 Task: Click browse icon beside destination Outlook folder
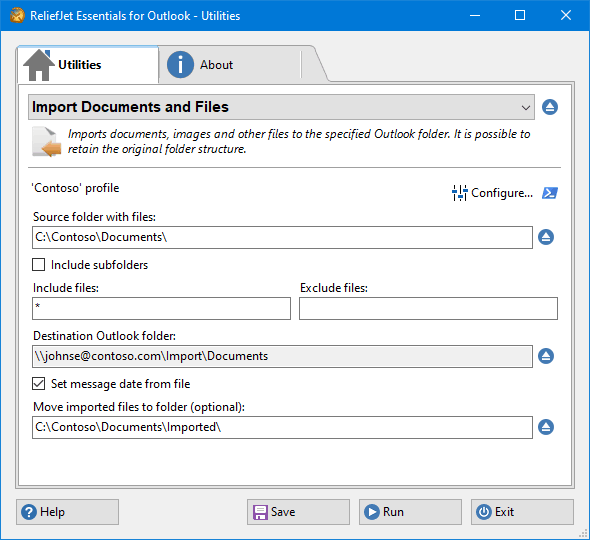coord(546,356)
